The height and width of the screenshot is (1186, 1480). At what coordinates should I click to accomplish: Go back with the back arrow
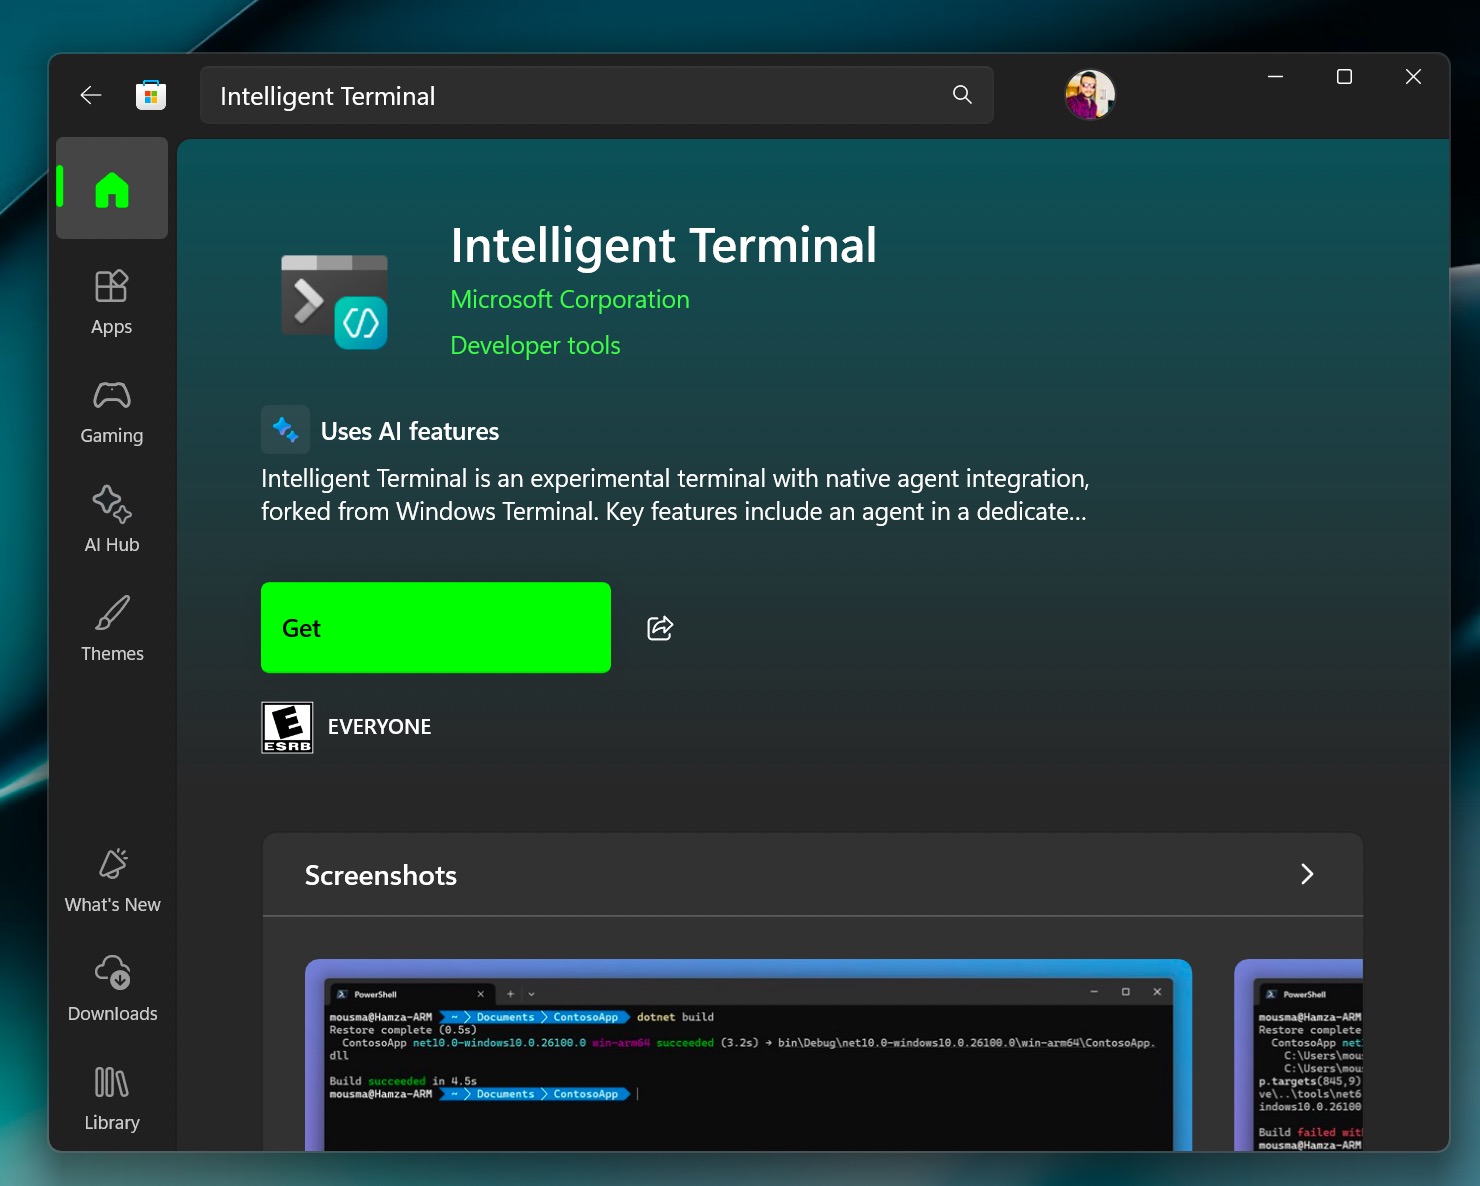[91, 95]
